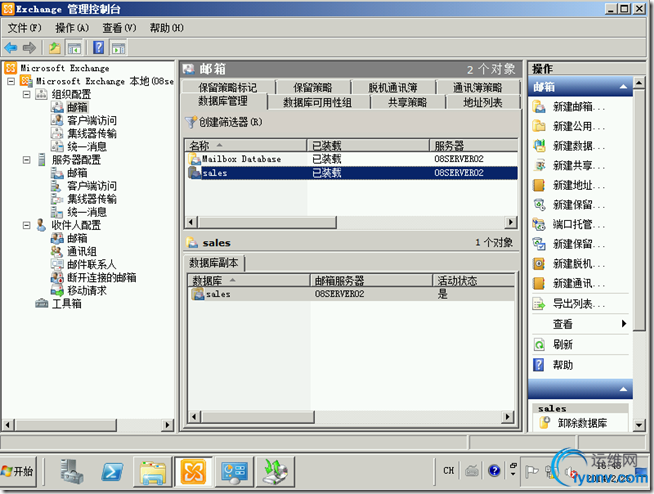The width and height of the screenshot is (654, 494).
Task: Click the funnel icon for 创建筛选器
Action: 191,122
